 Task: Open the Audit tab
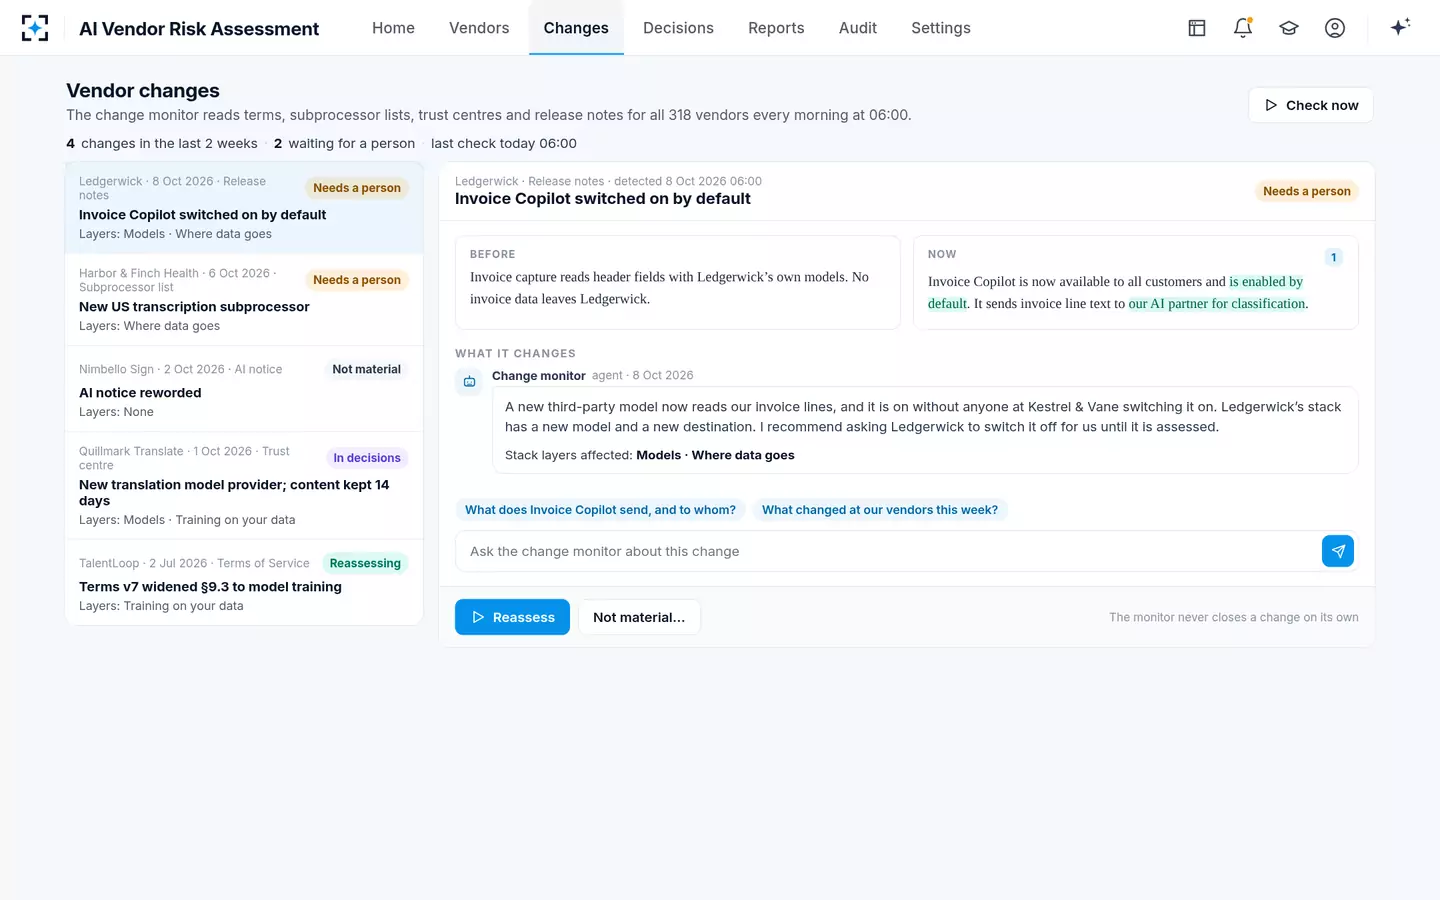[x=858, y=28]
